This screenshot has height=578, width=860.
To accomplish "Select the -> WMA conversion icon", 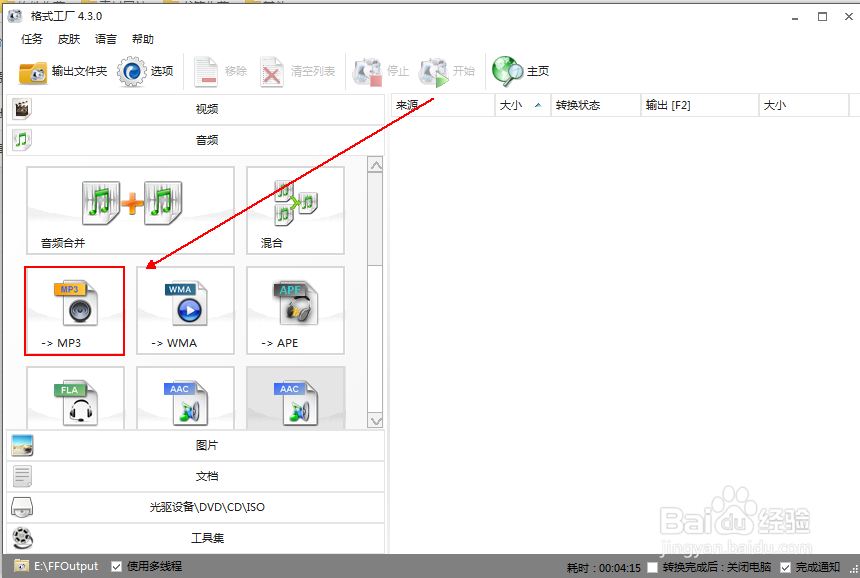I will coord(184,310).
